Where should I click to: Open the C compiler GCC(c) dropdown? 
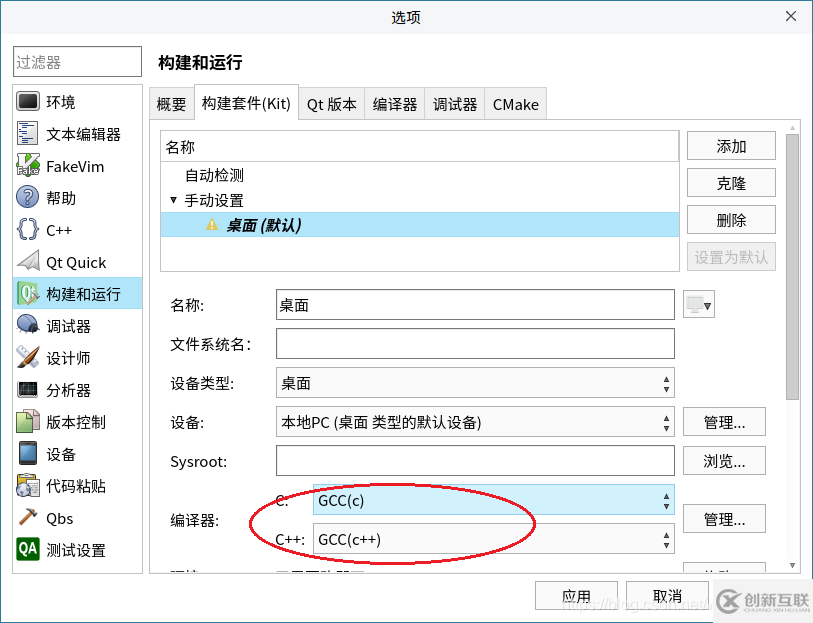tap(494, 500)
